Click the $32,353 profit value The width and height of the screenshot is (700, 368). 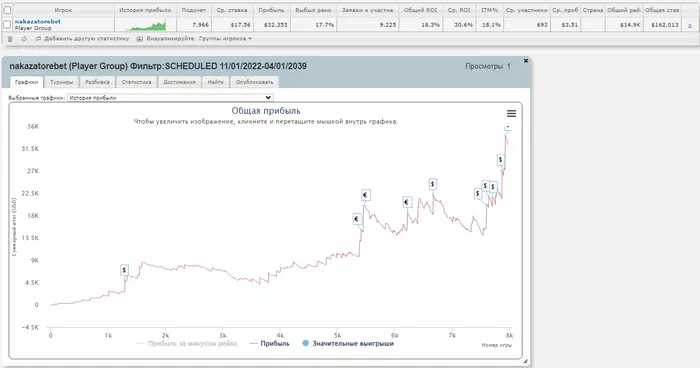click(275, 25)
